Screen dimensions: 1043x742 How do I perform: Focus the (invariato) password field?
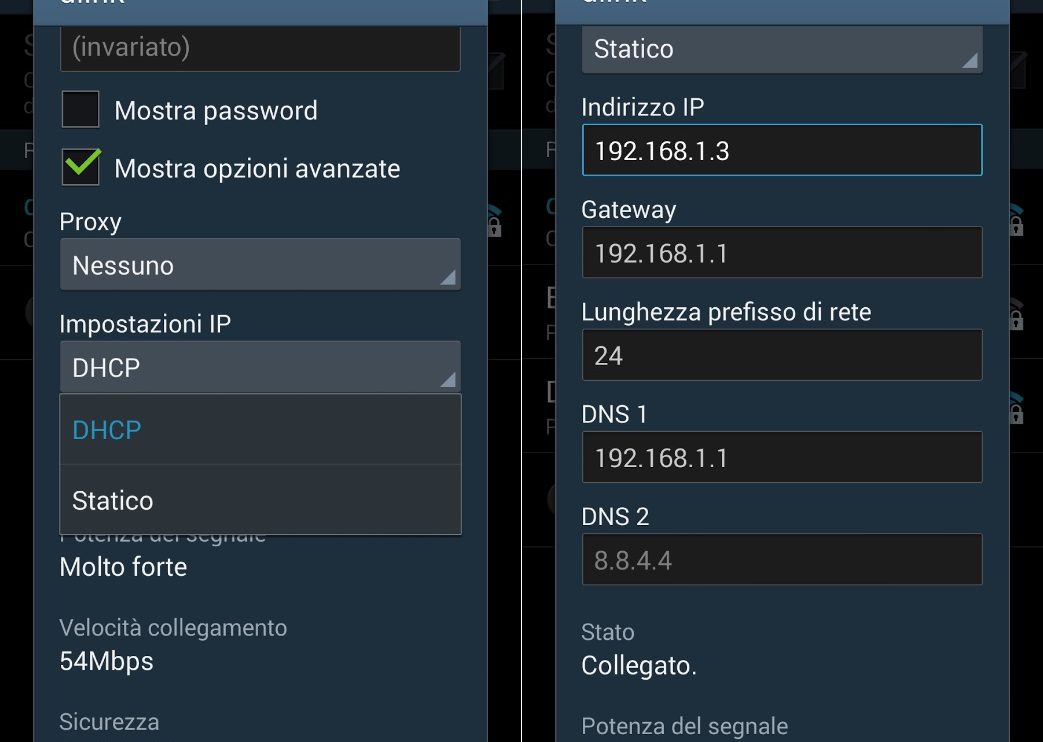pyautogui.click(x=260, y=47)
